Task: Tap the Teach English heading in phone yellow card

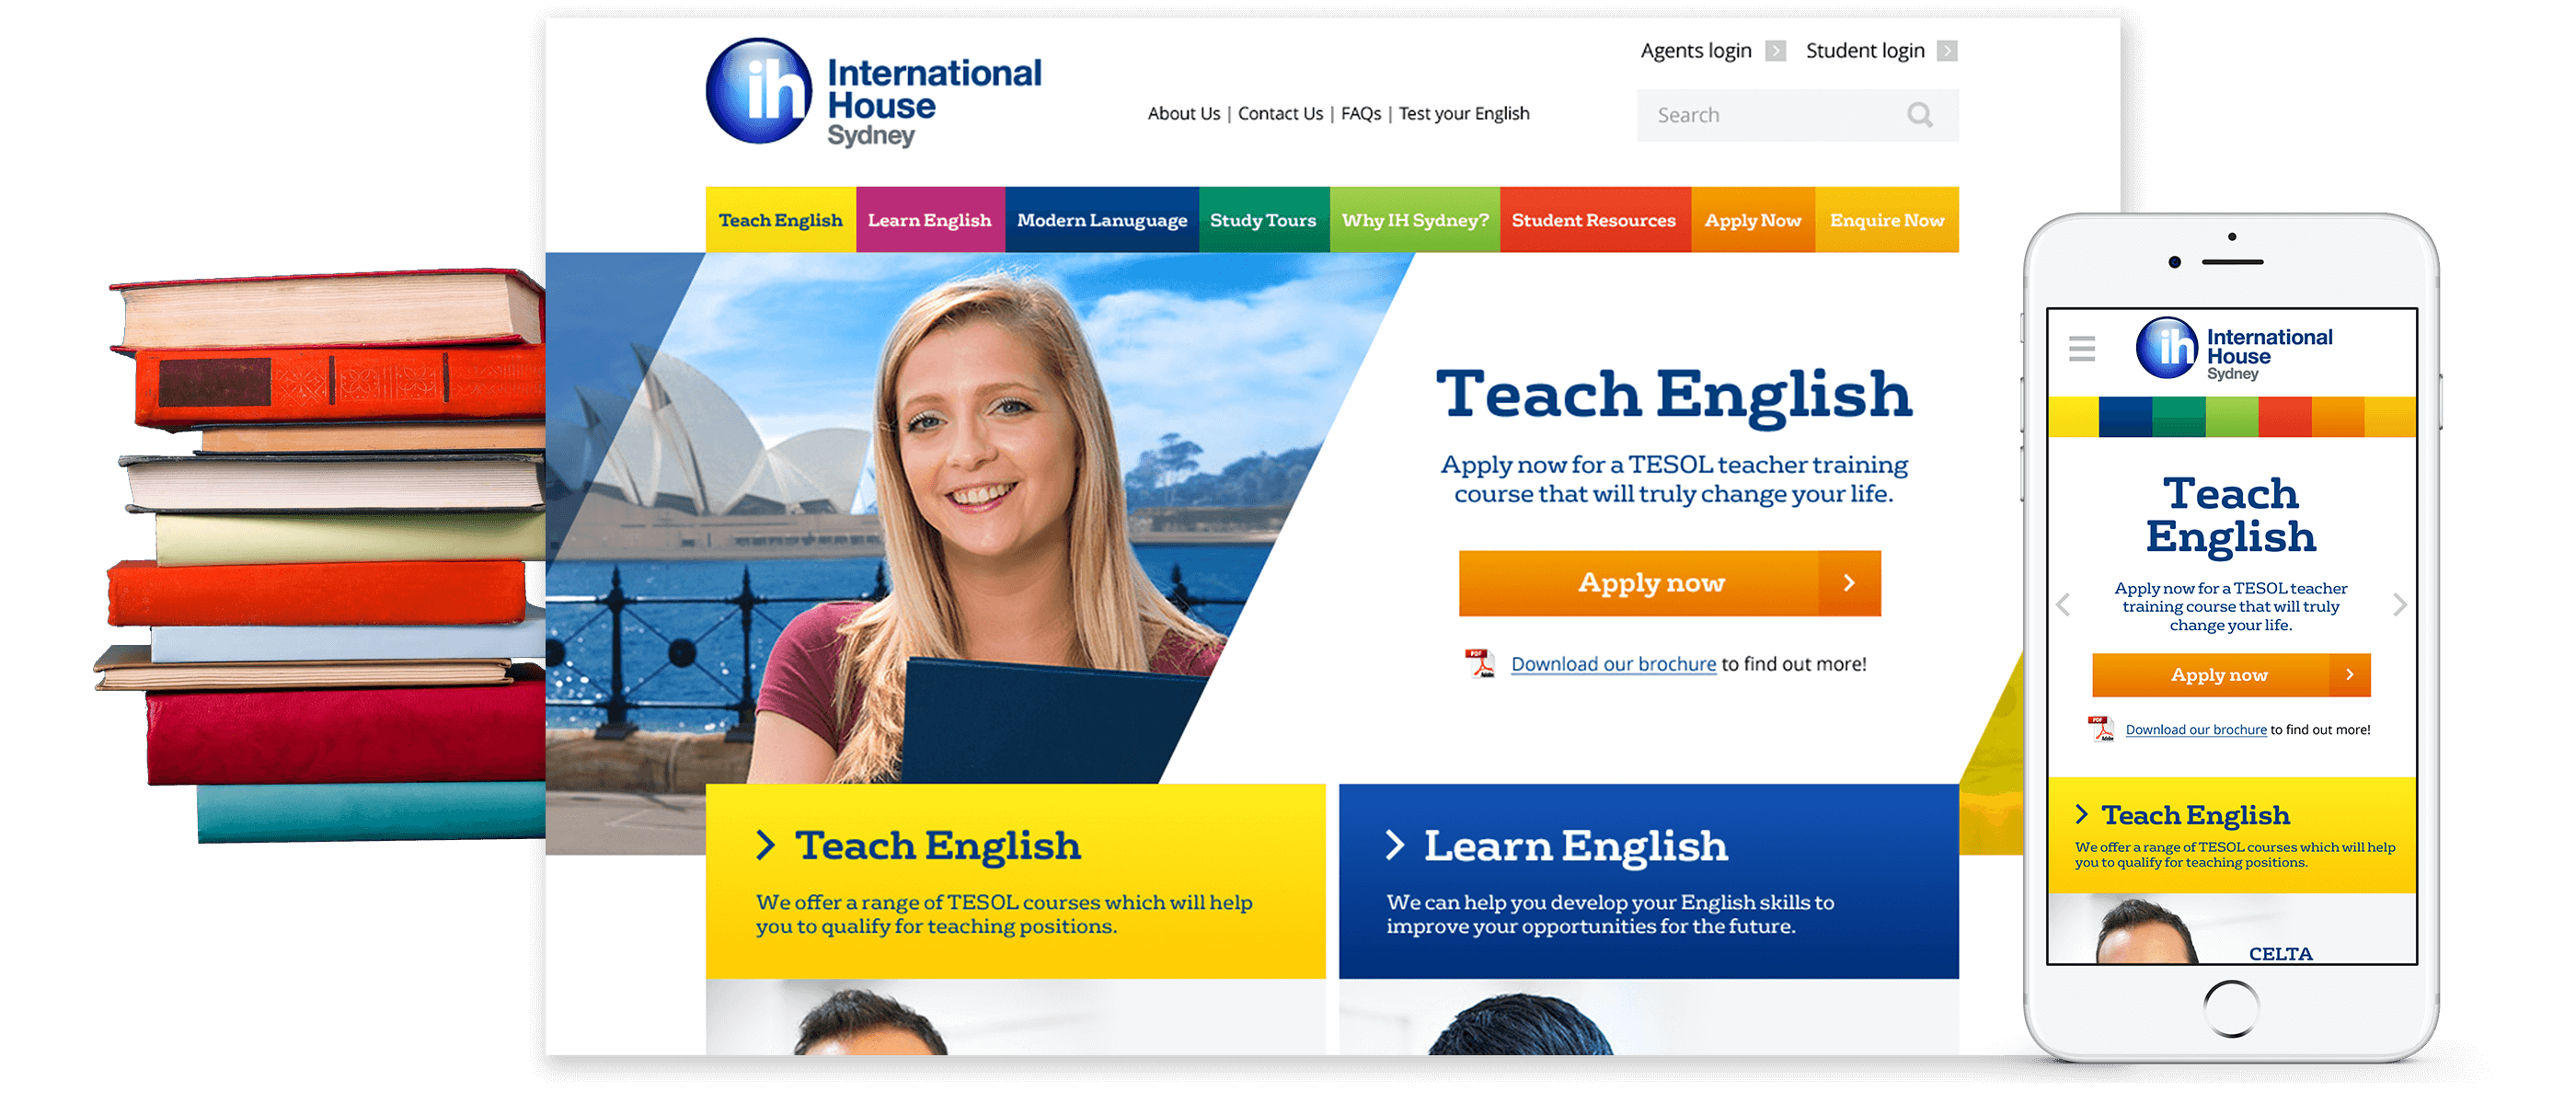Action: pyautogui.click(x=2195, y=815)
